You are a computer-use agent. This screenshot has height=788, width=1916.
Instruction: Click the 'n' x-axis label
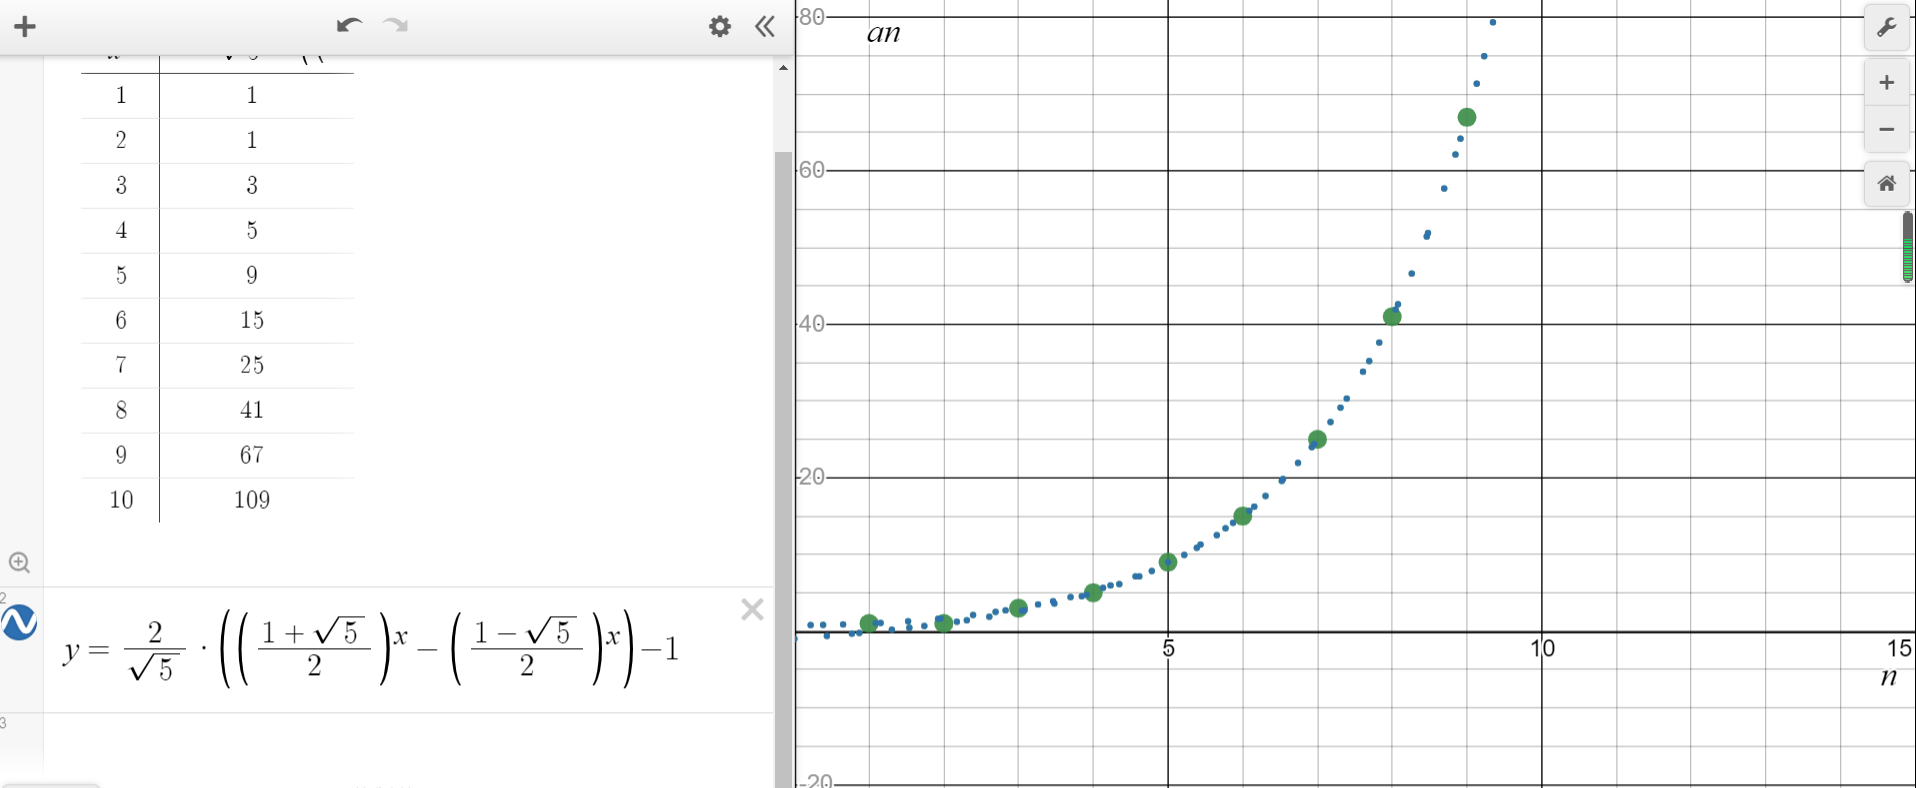click(1889, 678)
